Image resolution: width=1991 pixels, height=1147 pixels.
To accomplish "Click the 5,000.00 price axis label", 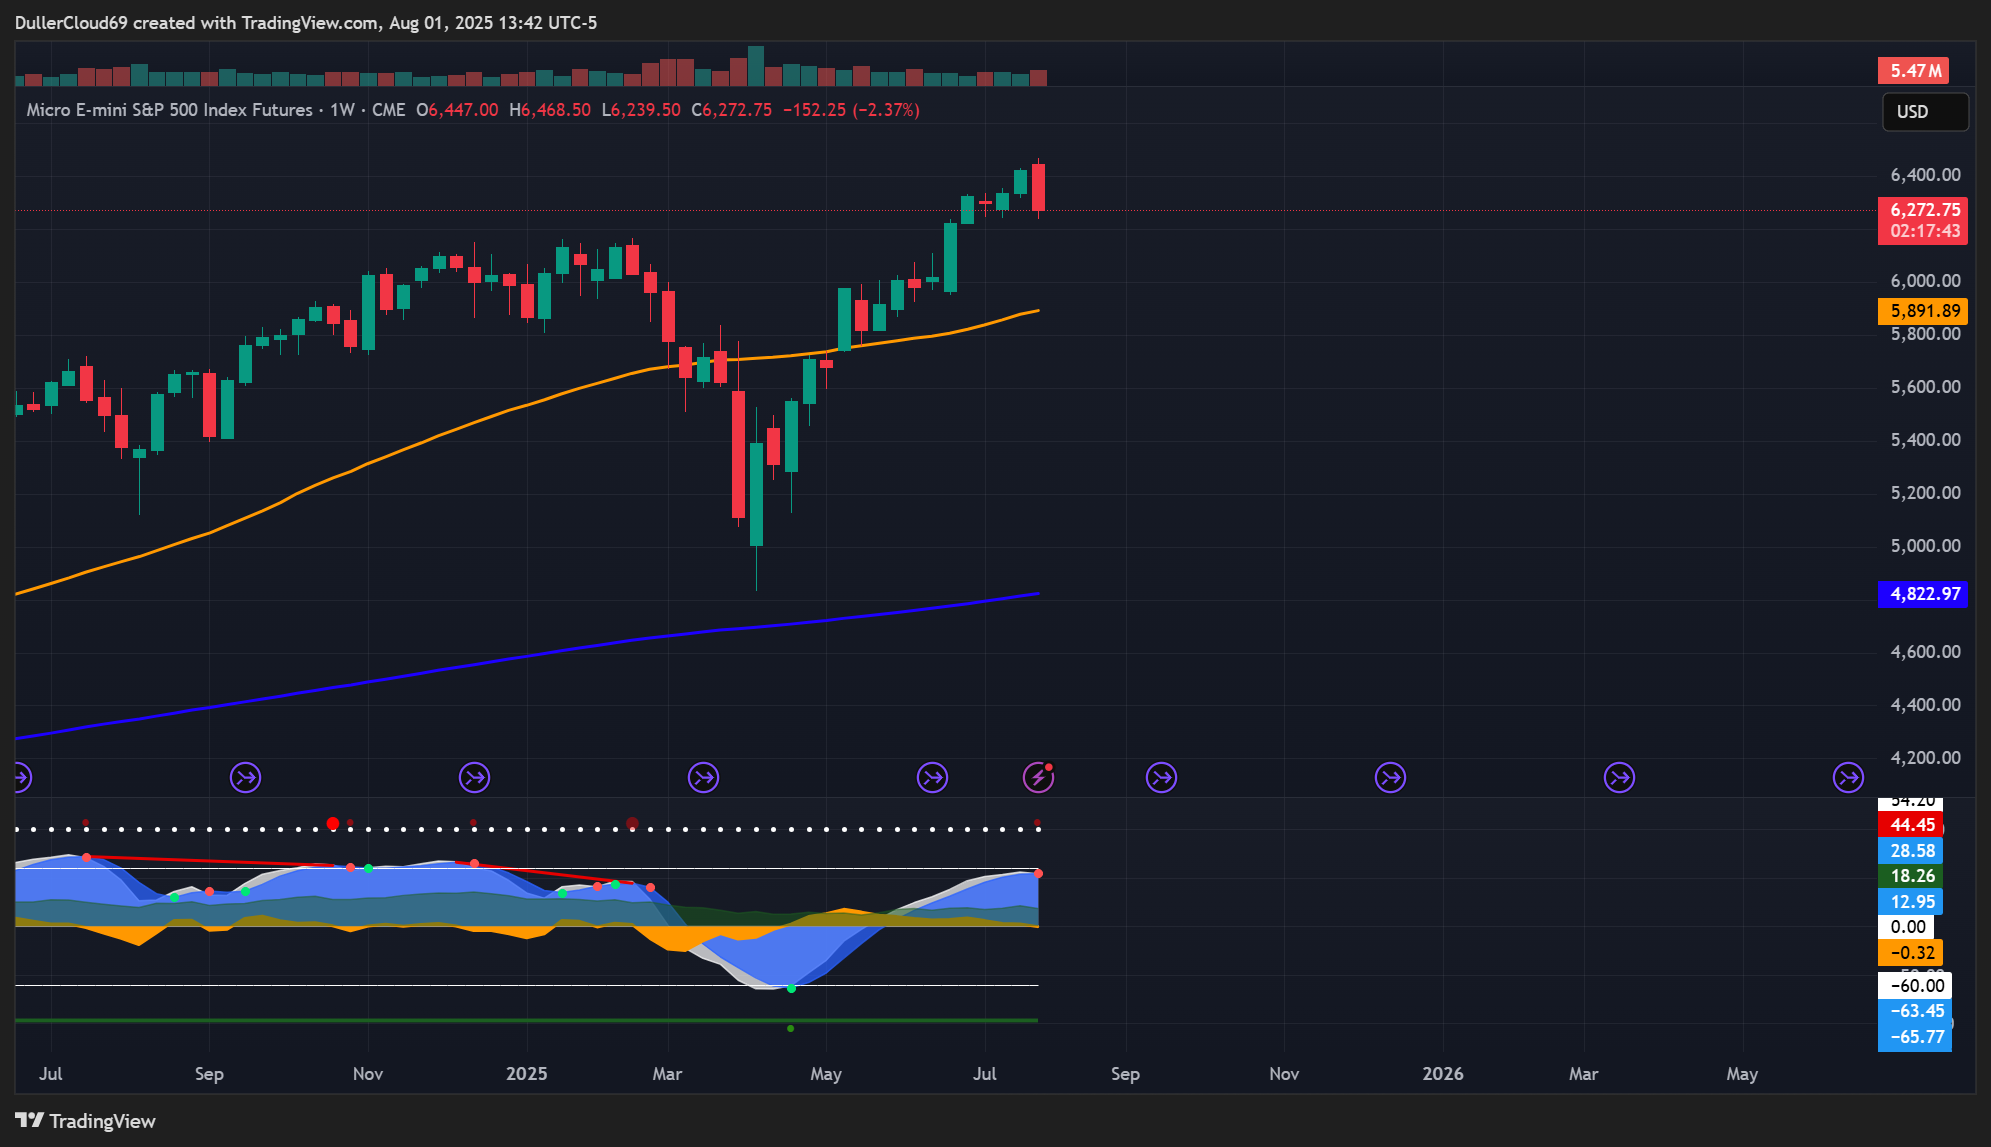I will click(x=1925, y=546).
